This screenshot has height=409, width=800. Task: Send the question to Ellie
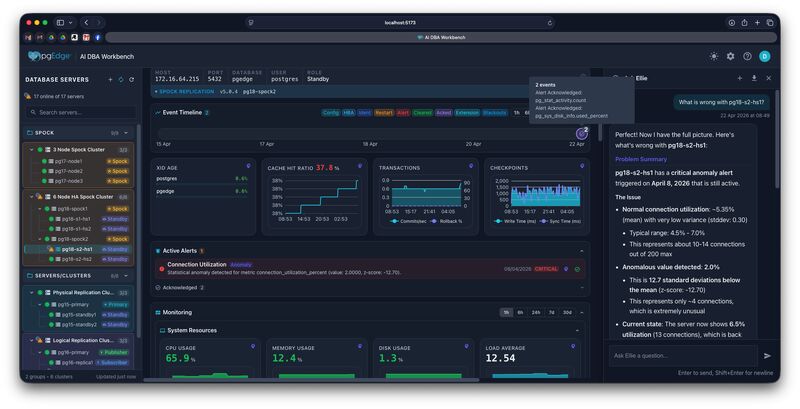pos(767,356)
